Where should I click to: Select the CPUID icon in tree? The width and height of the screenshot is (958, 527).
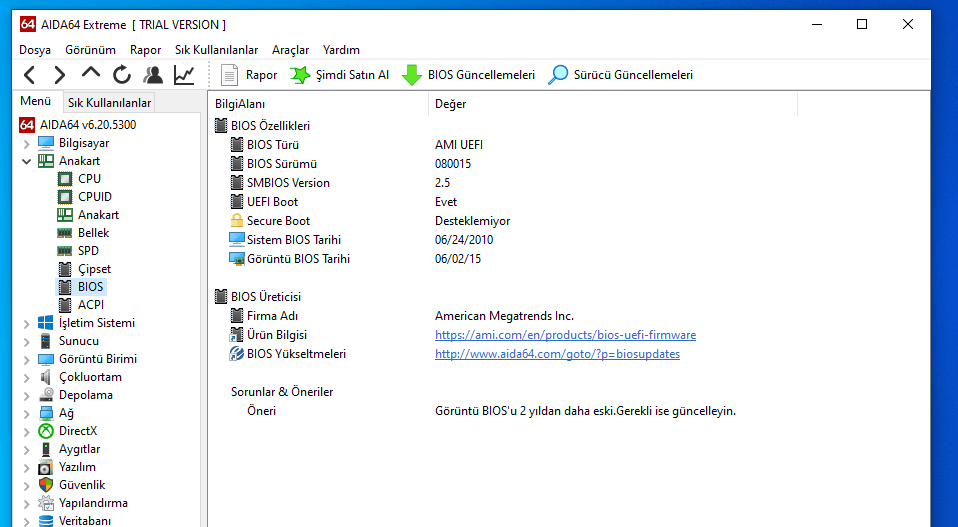click(65, 197)
